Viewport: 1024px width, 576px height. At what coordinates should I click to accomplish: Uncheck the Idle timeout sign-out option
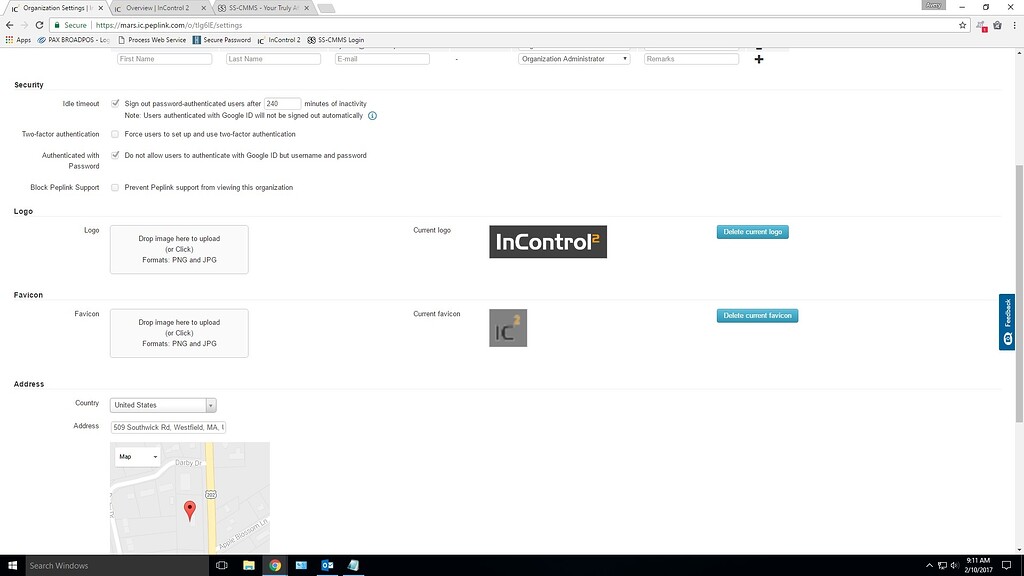point(115,103)
